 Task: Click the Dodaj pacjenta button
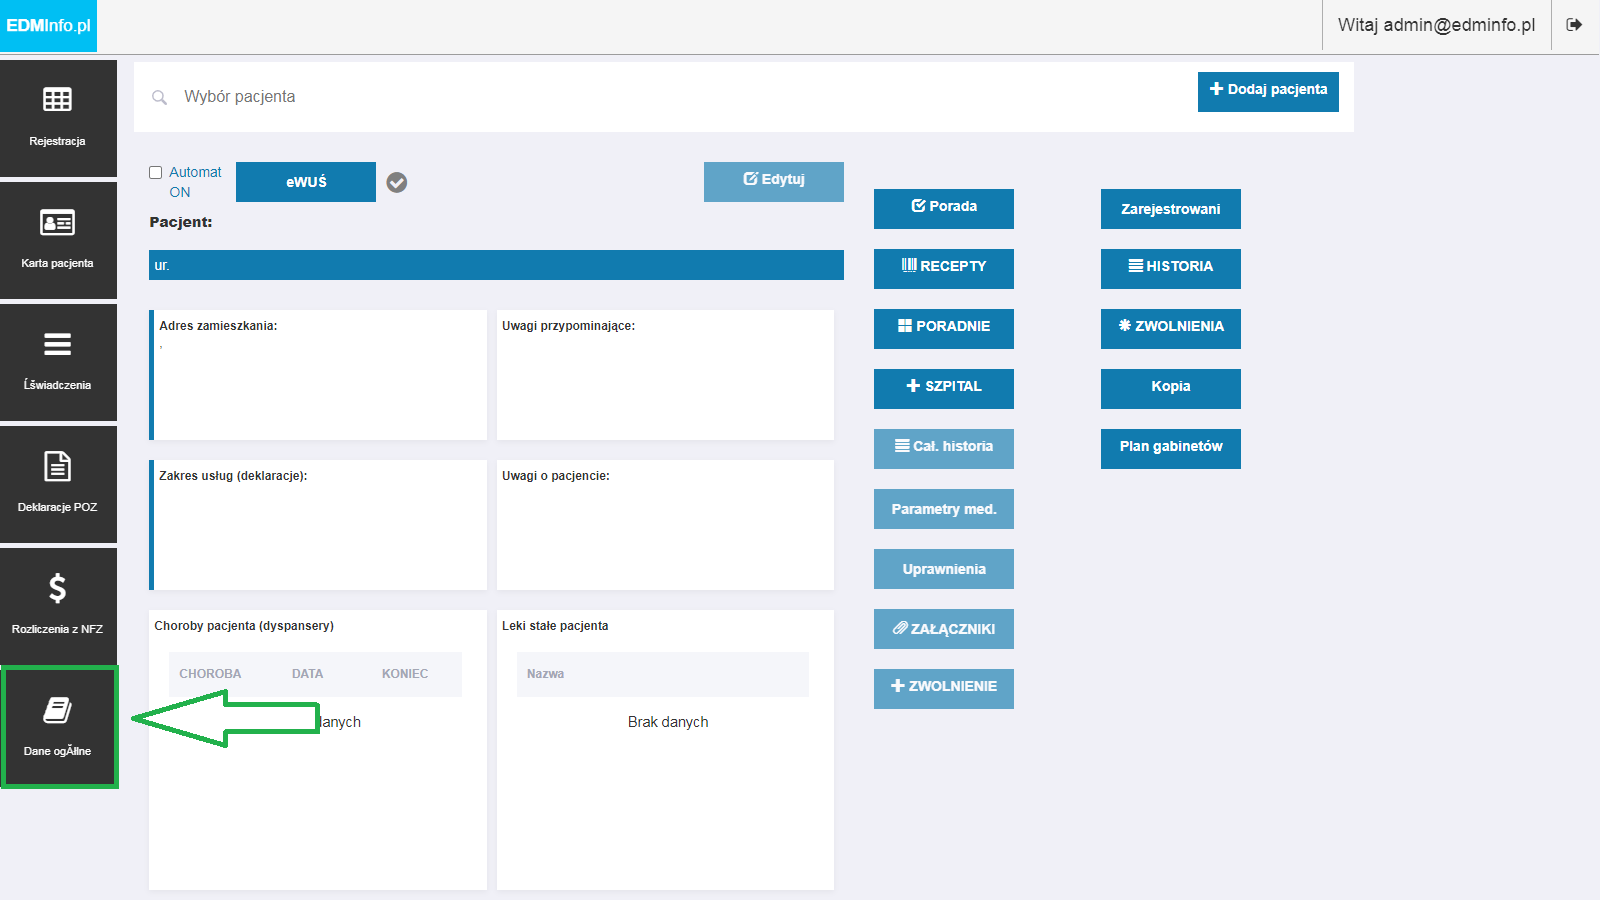tap(1268, 92)
